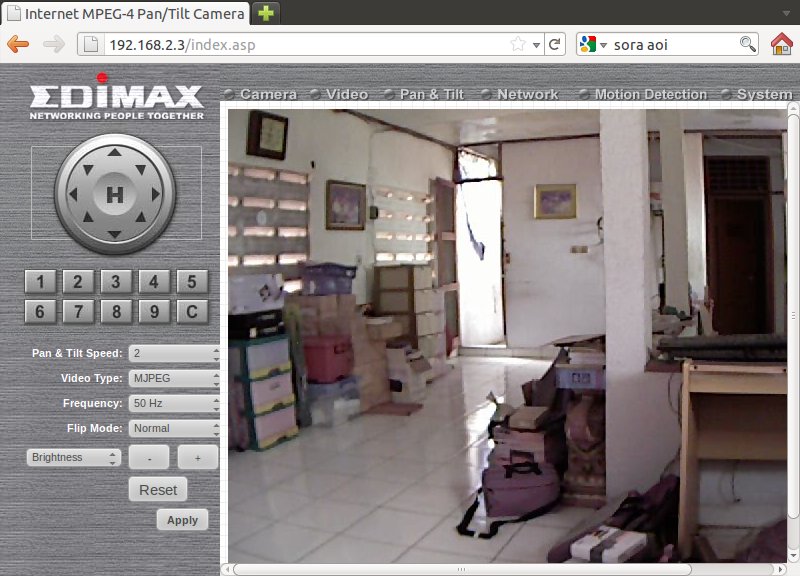Viewport: 800px width, 576px height.
Task: Open the Flip Mode dropdown
Action: (174, 428)
